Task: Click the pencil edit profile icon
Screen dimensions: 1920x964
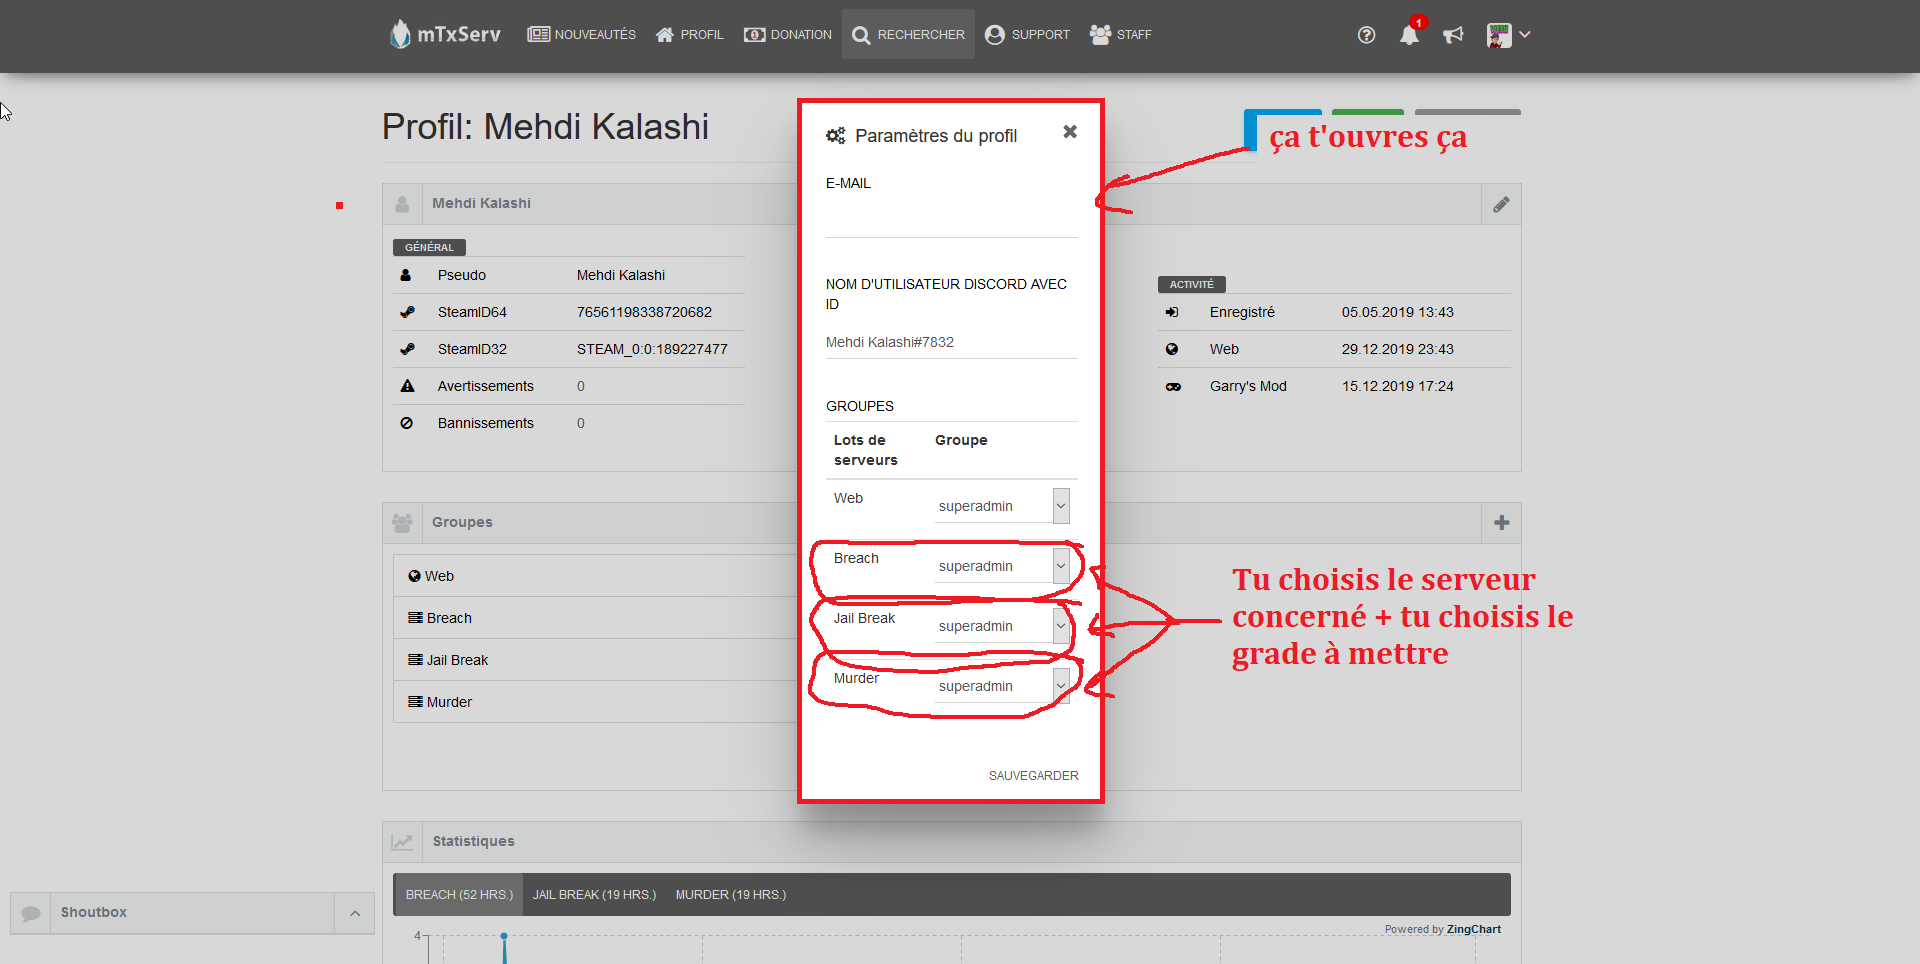Action: click(1501, 204)
